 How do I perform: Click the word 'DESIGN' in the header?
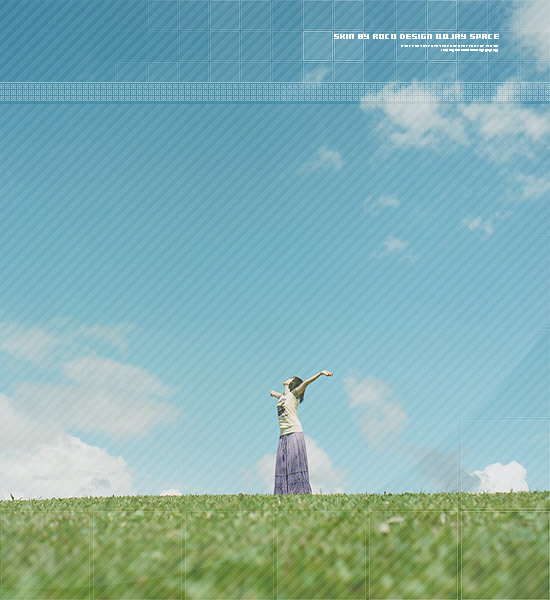point(416,36)
